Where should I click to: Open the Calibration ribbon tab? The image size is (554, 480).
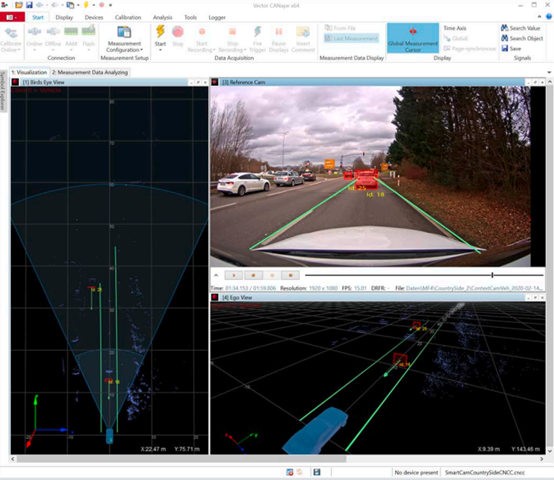128,17
